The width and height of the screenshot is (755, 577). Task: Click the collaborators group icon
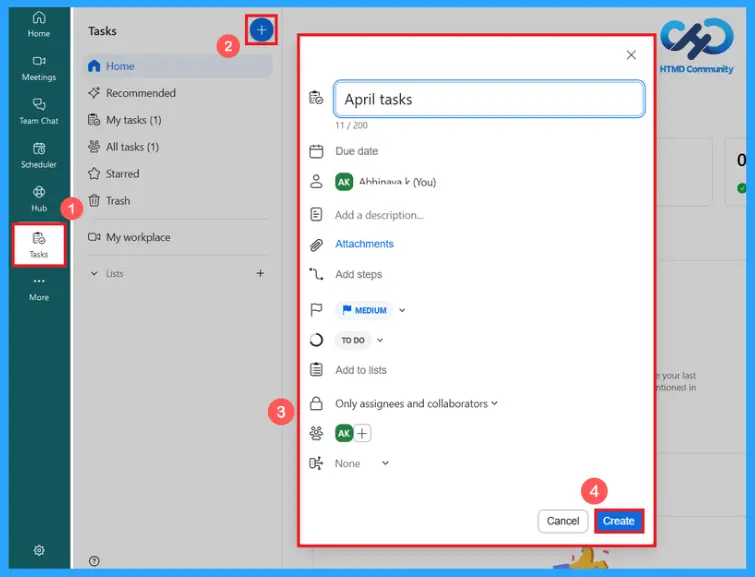(316, 433)
